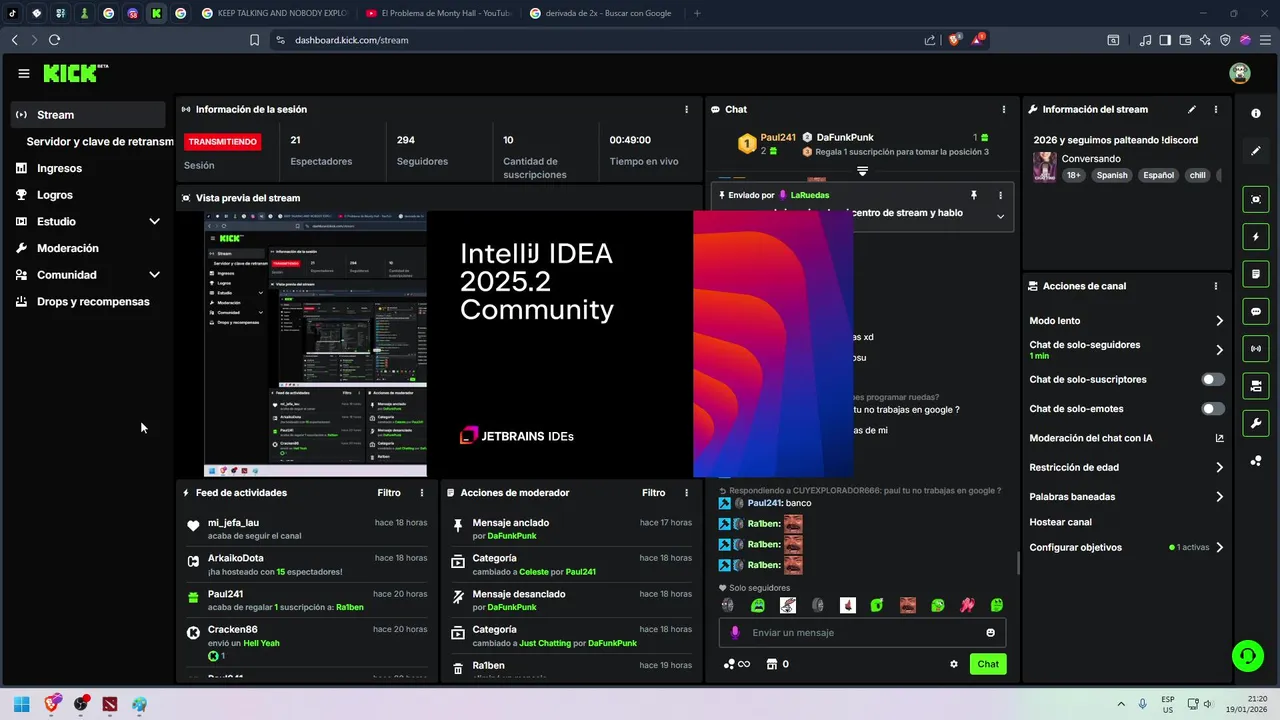Click the info icon in right sidebar
1280x720 pixels.
tap(1256, 113)
